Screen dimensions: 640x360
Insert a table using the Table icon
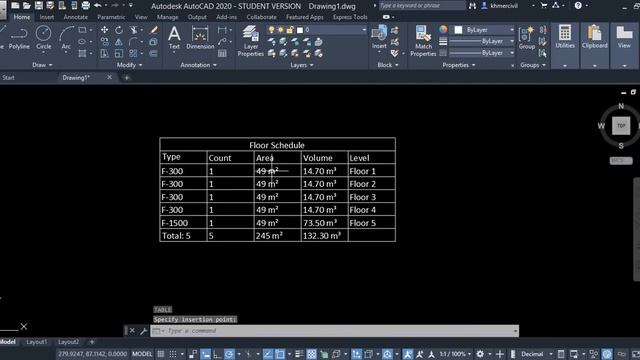coord(222,53)
